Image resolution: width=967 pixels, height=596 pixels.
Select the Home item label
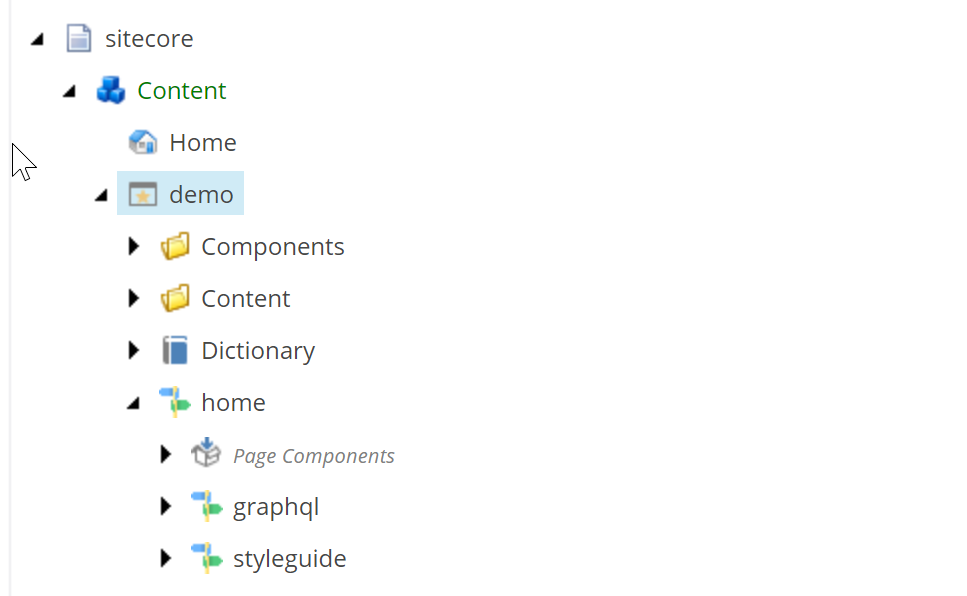point(203,143)
